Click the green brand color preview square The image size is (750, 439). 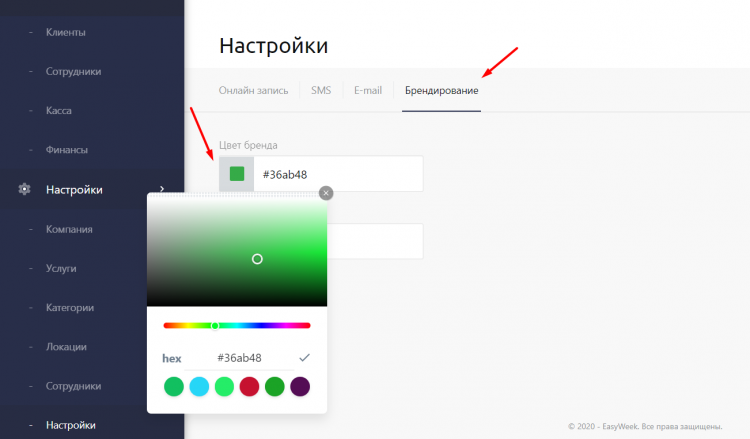(237, 174)
